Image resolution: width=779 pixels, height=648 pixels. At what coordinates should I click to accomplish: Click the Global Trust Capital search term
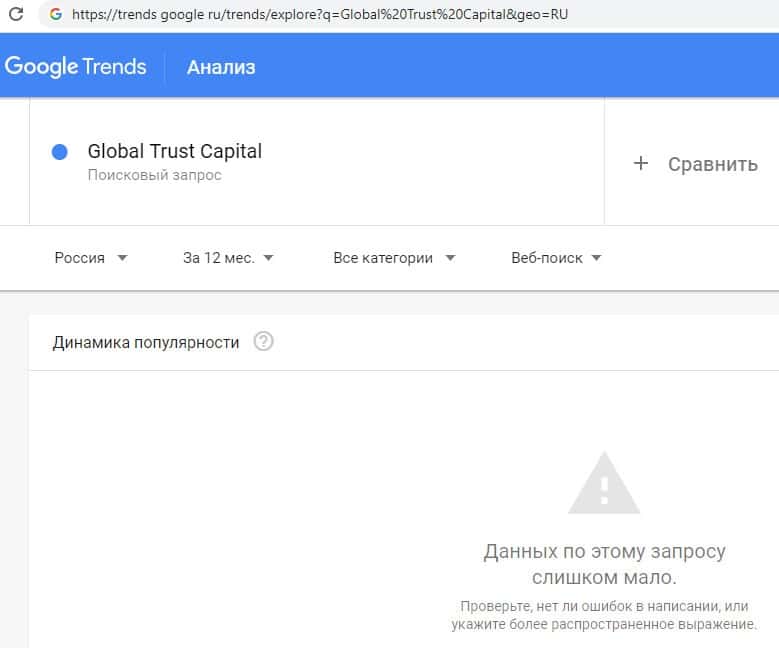coord(175,152)
